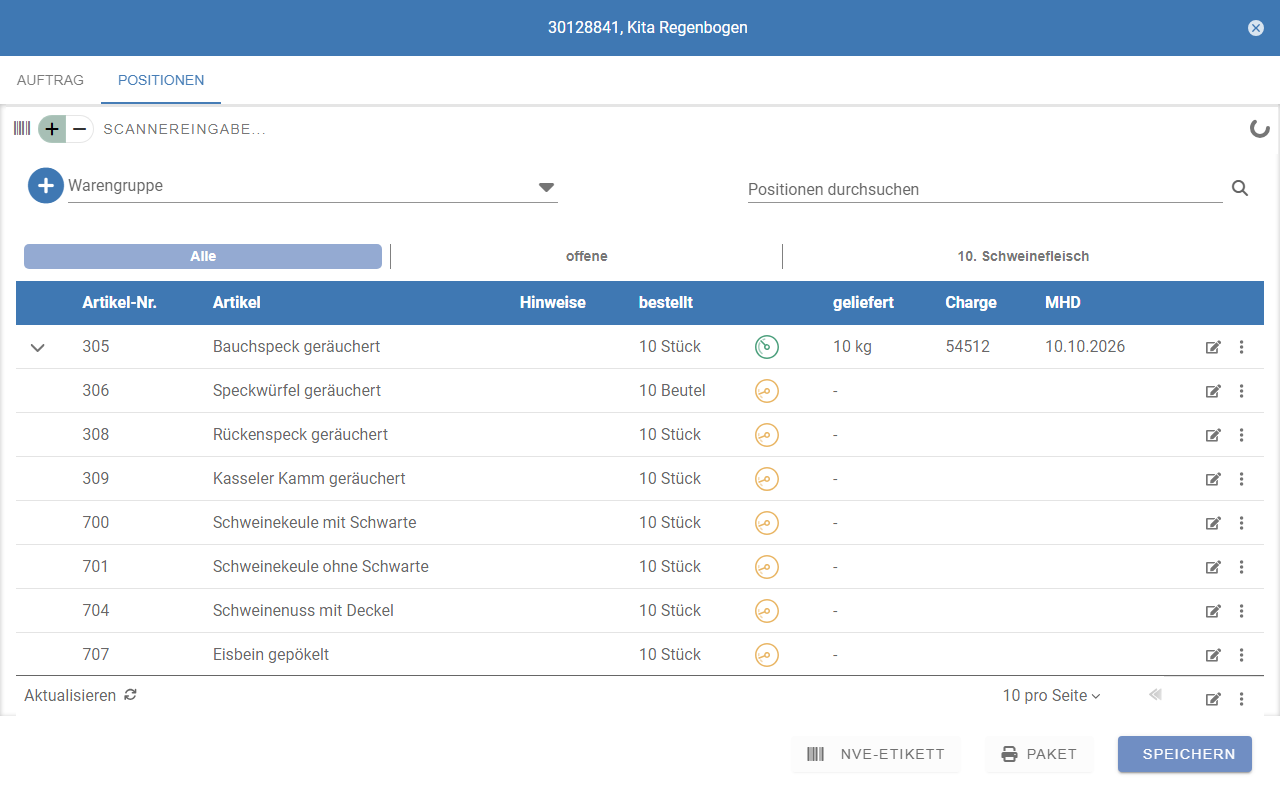Open more options for row 306
1280x800 pixels.
1241,391
